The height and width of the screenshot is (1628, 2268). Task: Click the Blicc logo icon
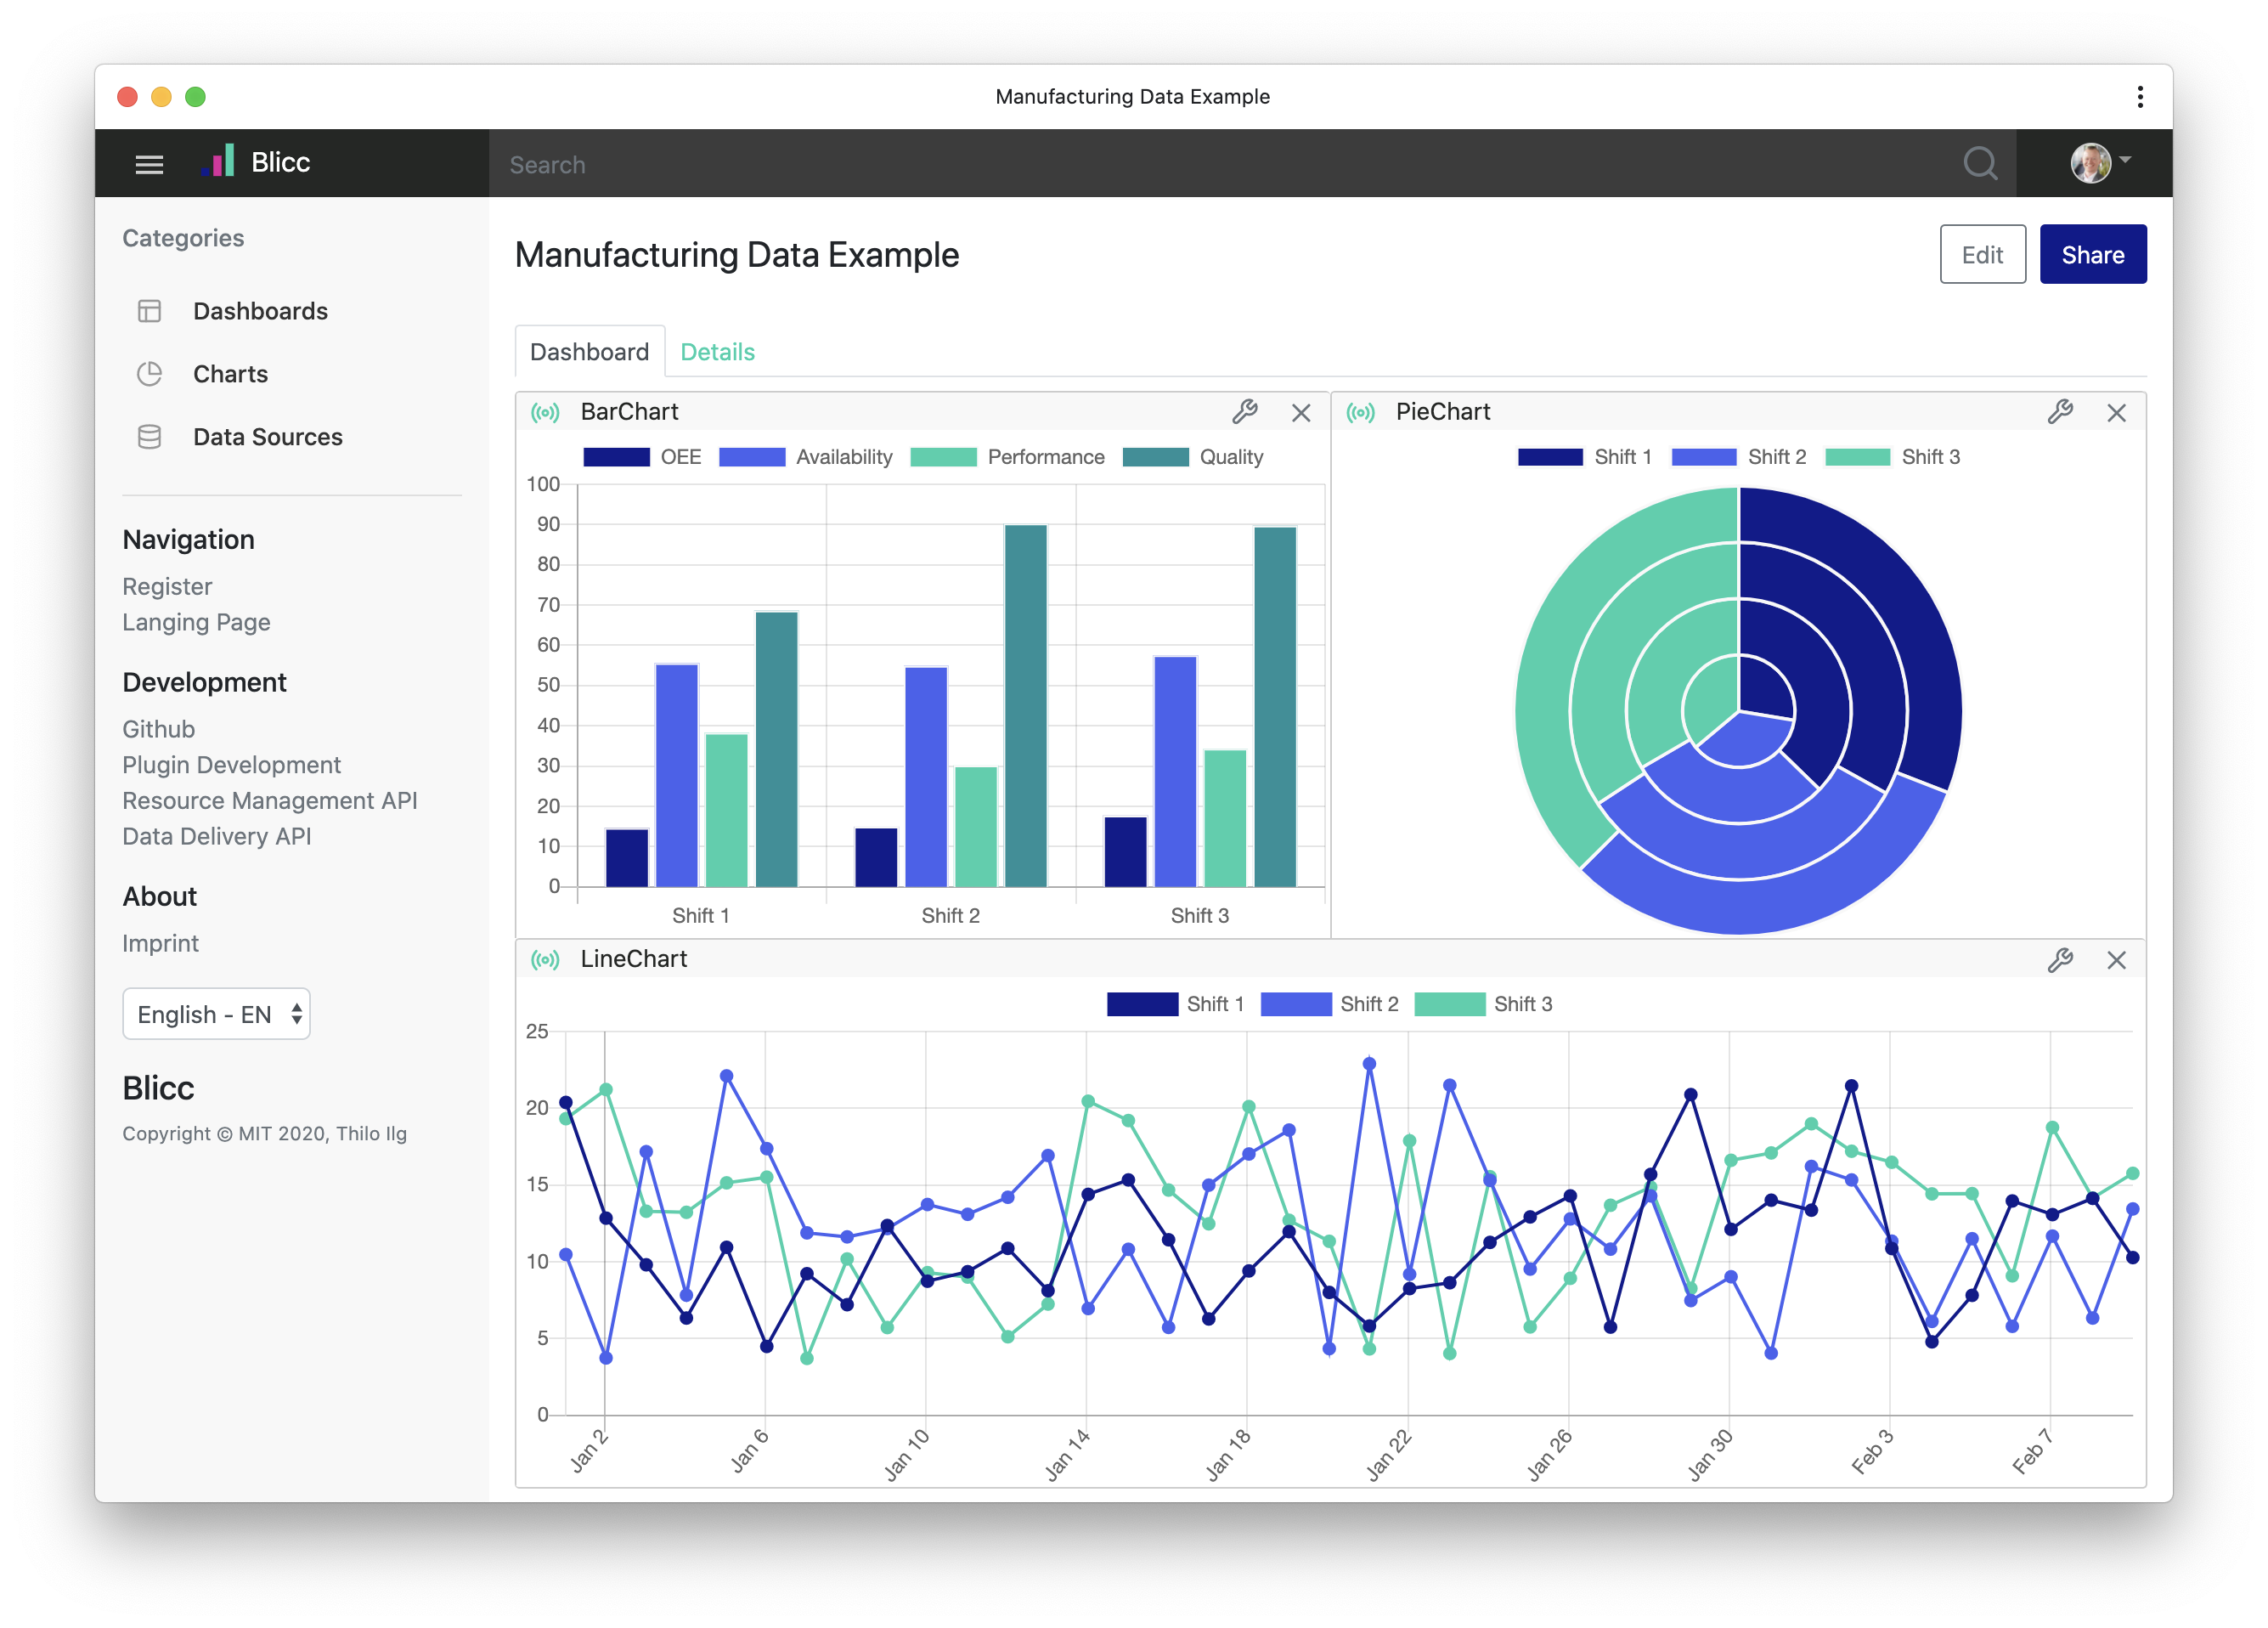pos(218,161)
